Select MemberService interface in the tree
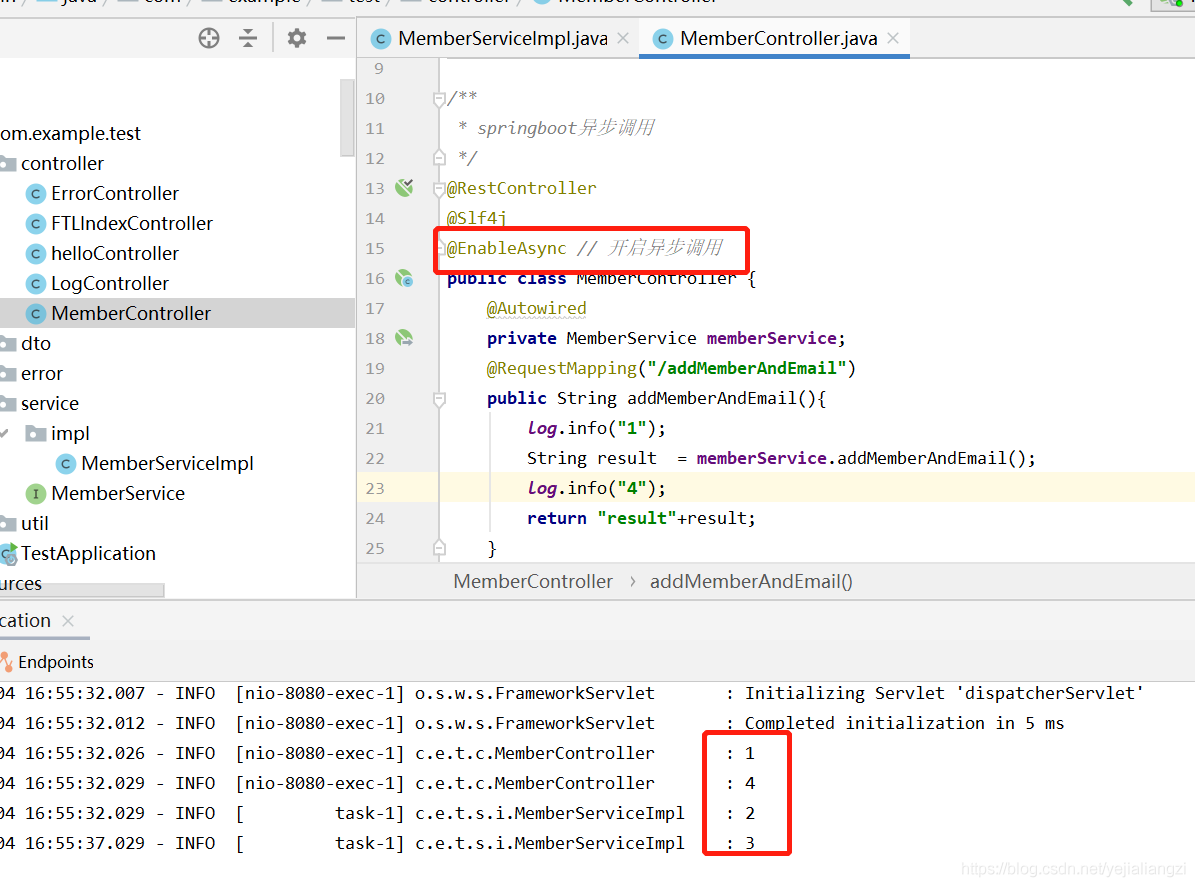Screen dimensions: 1195x887 point(118,493)
